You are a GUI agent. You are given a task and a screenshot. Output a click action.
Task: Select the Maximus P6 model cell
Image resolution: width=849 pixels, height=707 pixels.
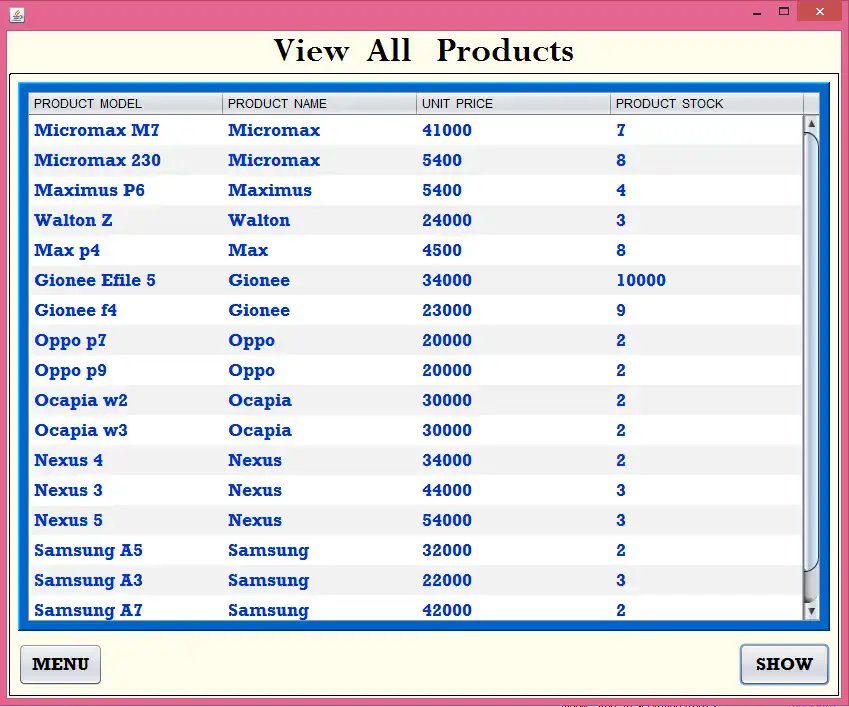(x=126, y=190)
